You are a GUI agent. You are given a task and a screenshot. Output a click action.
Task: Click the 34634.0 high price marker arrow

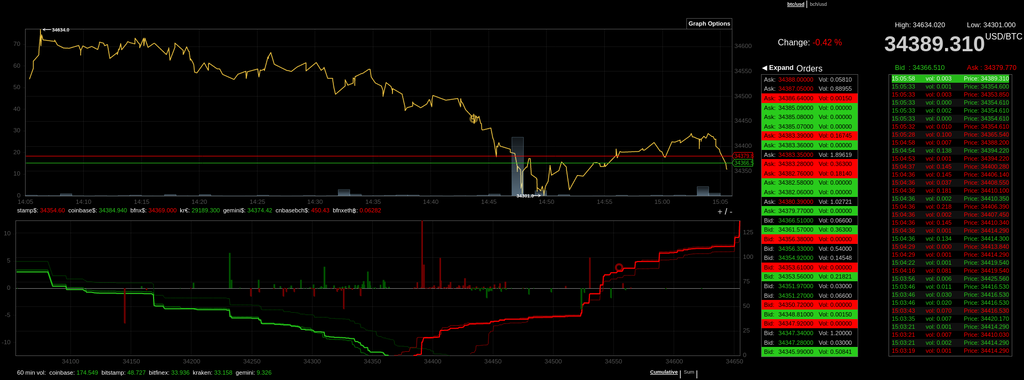[55, 30]
